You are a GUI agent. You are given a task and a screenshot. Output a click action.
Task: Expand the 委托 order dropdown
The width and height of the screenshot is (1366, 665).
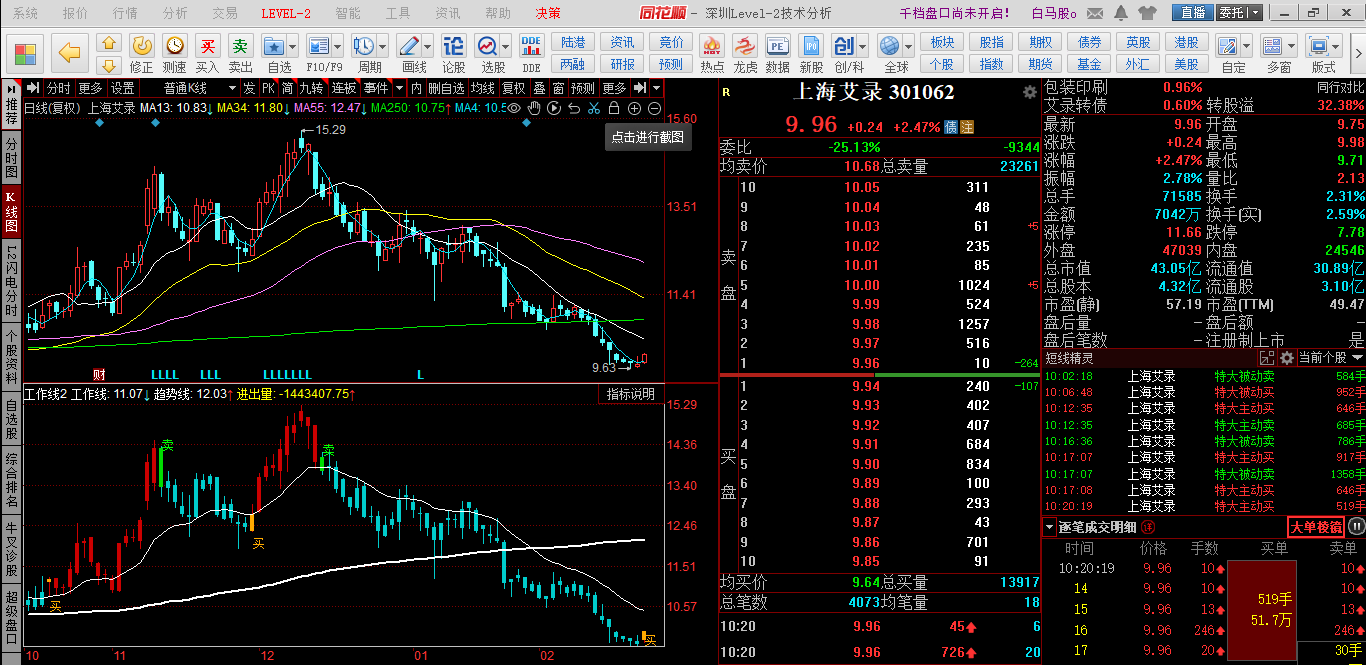click(1255, 13)
